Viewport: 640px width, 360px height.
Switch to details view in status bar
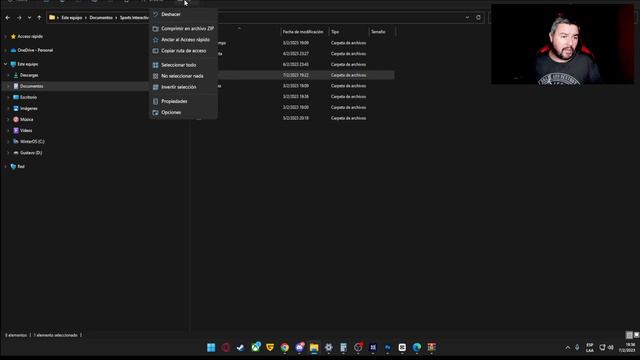(629, 335)
